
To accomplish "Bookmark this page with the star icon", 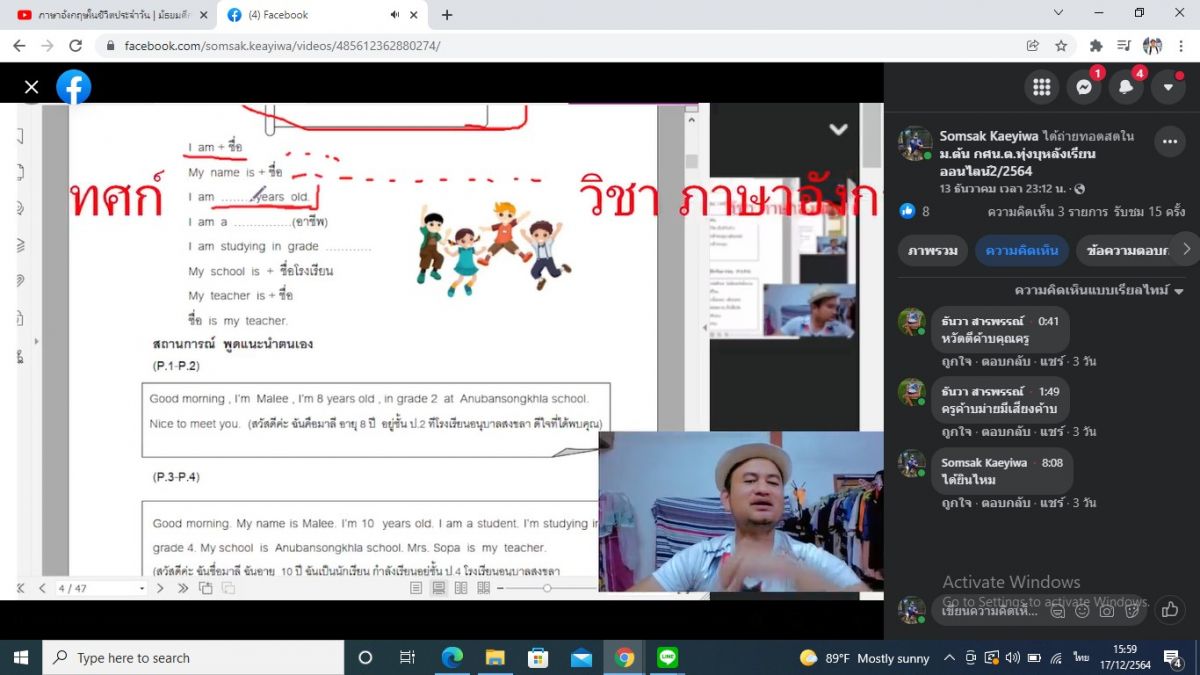I will point(1061,46).
